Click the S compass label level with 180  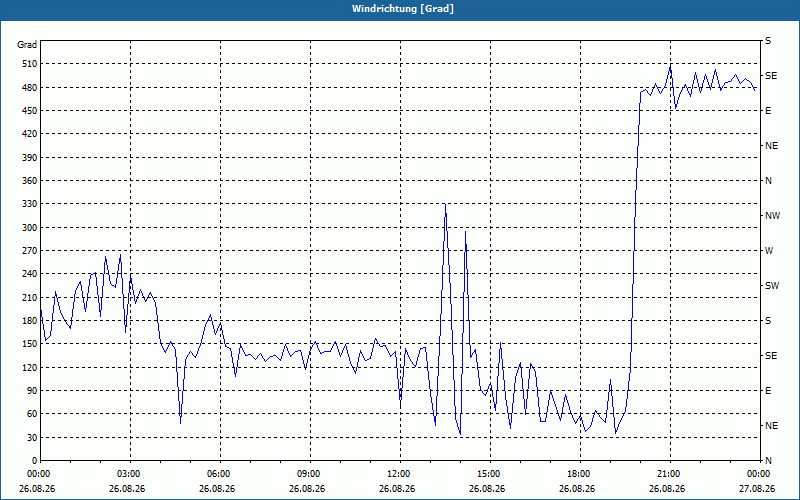tap(768, 321)
